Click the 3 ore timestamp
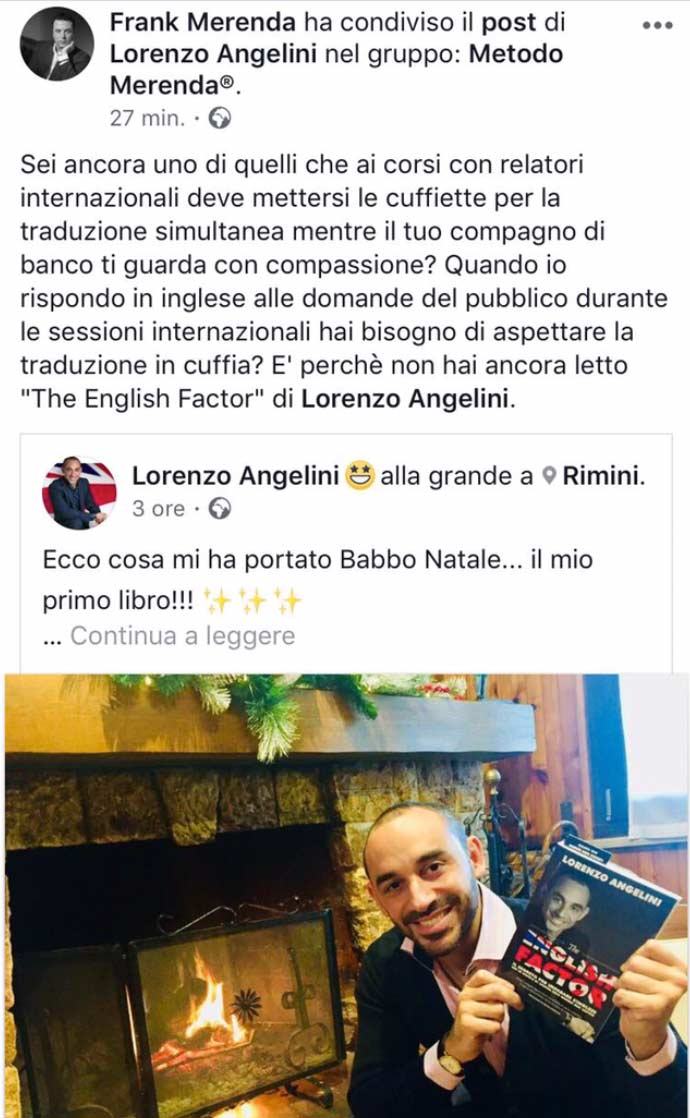This screenshot has width=690, height=1118. (x=158, y=508)
